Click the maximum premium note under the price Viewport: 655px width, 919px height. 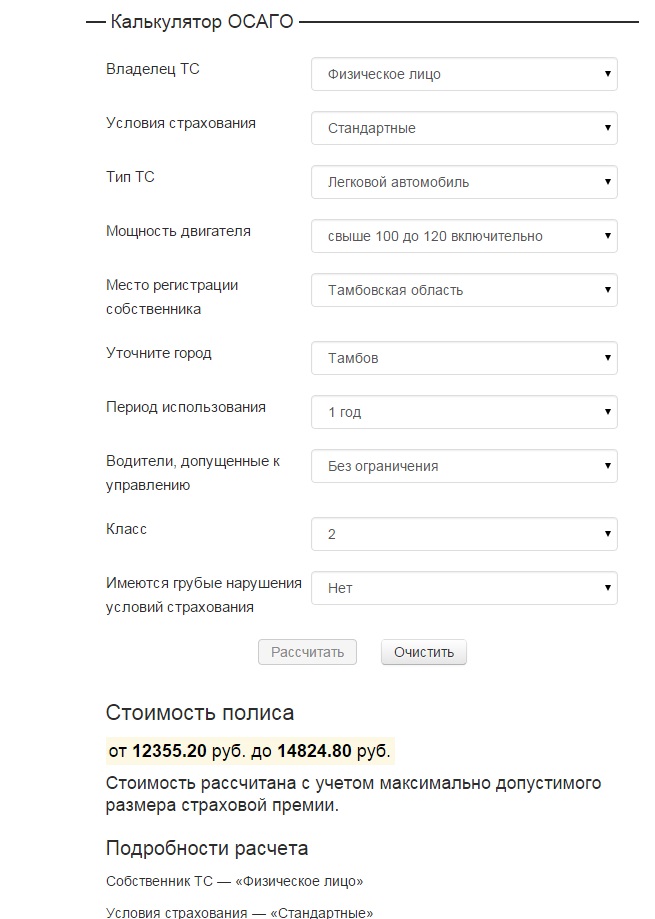354,794
